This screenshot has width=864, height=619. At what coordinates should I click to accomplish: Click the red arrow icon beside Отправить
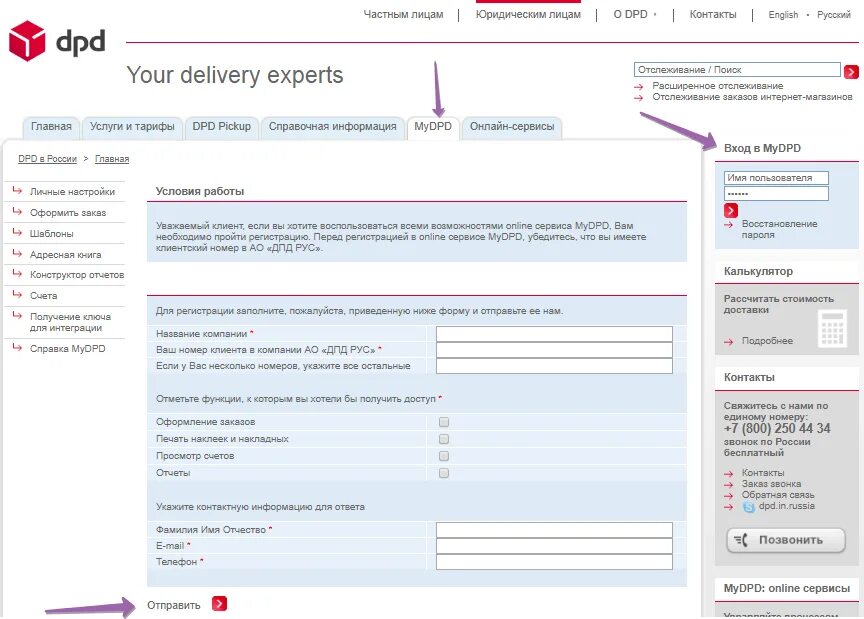[x=219, y=604]
